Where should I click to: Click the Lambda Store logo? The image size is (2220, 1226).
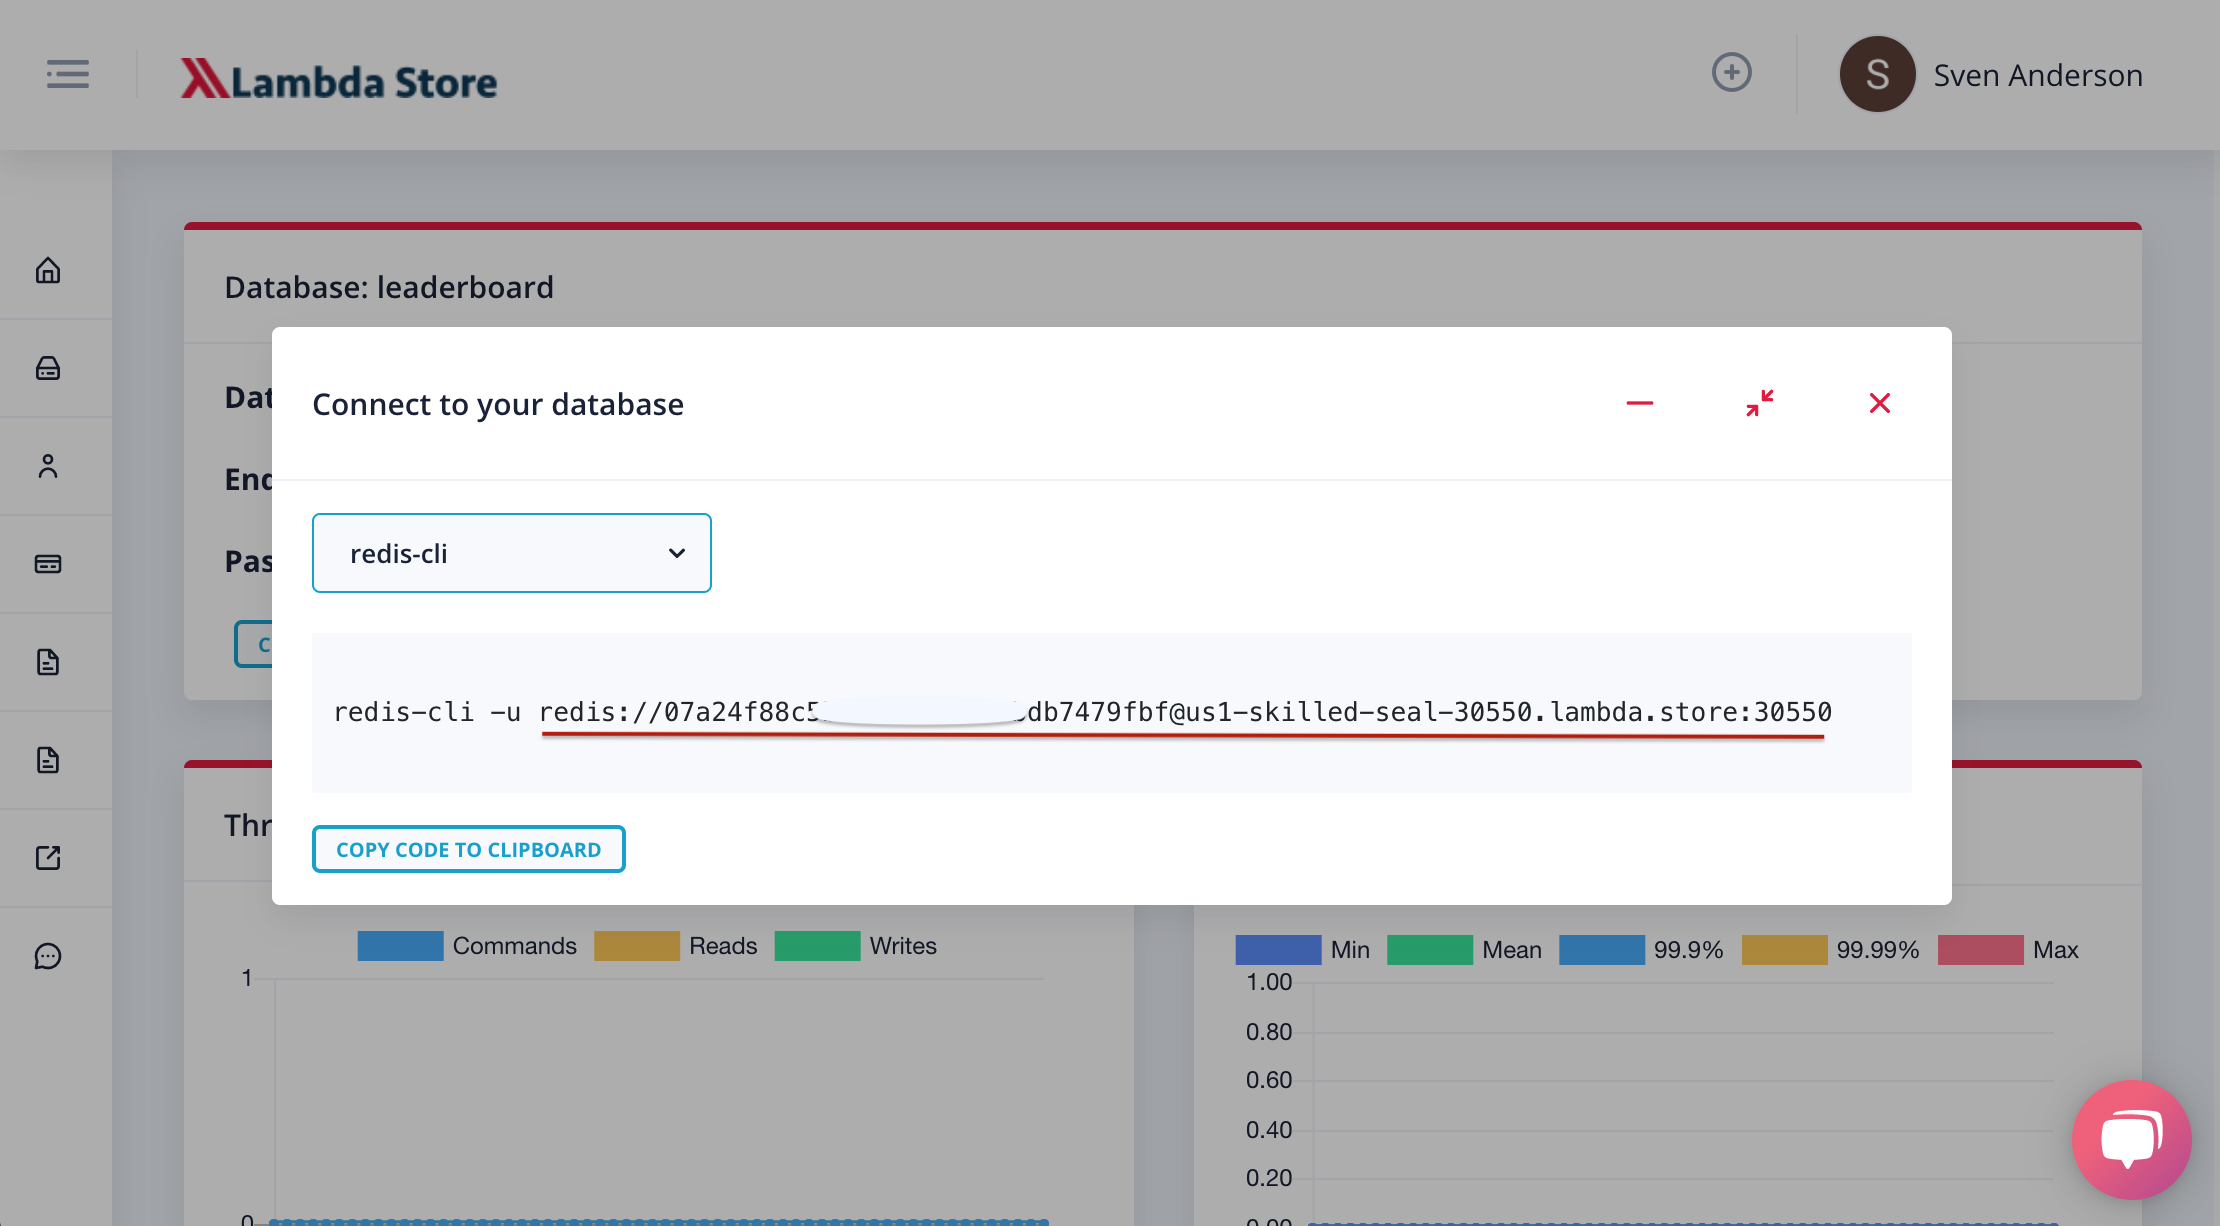[x=339, y=80]
